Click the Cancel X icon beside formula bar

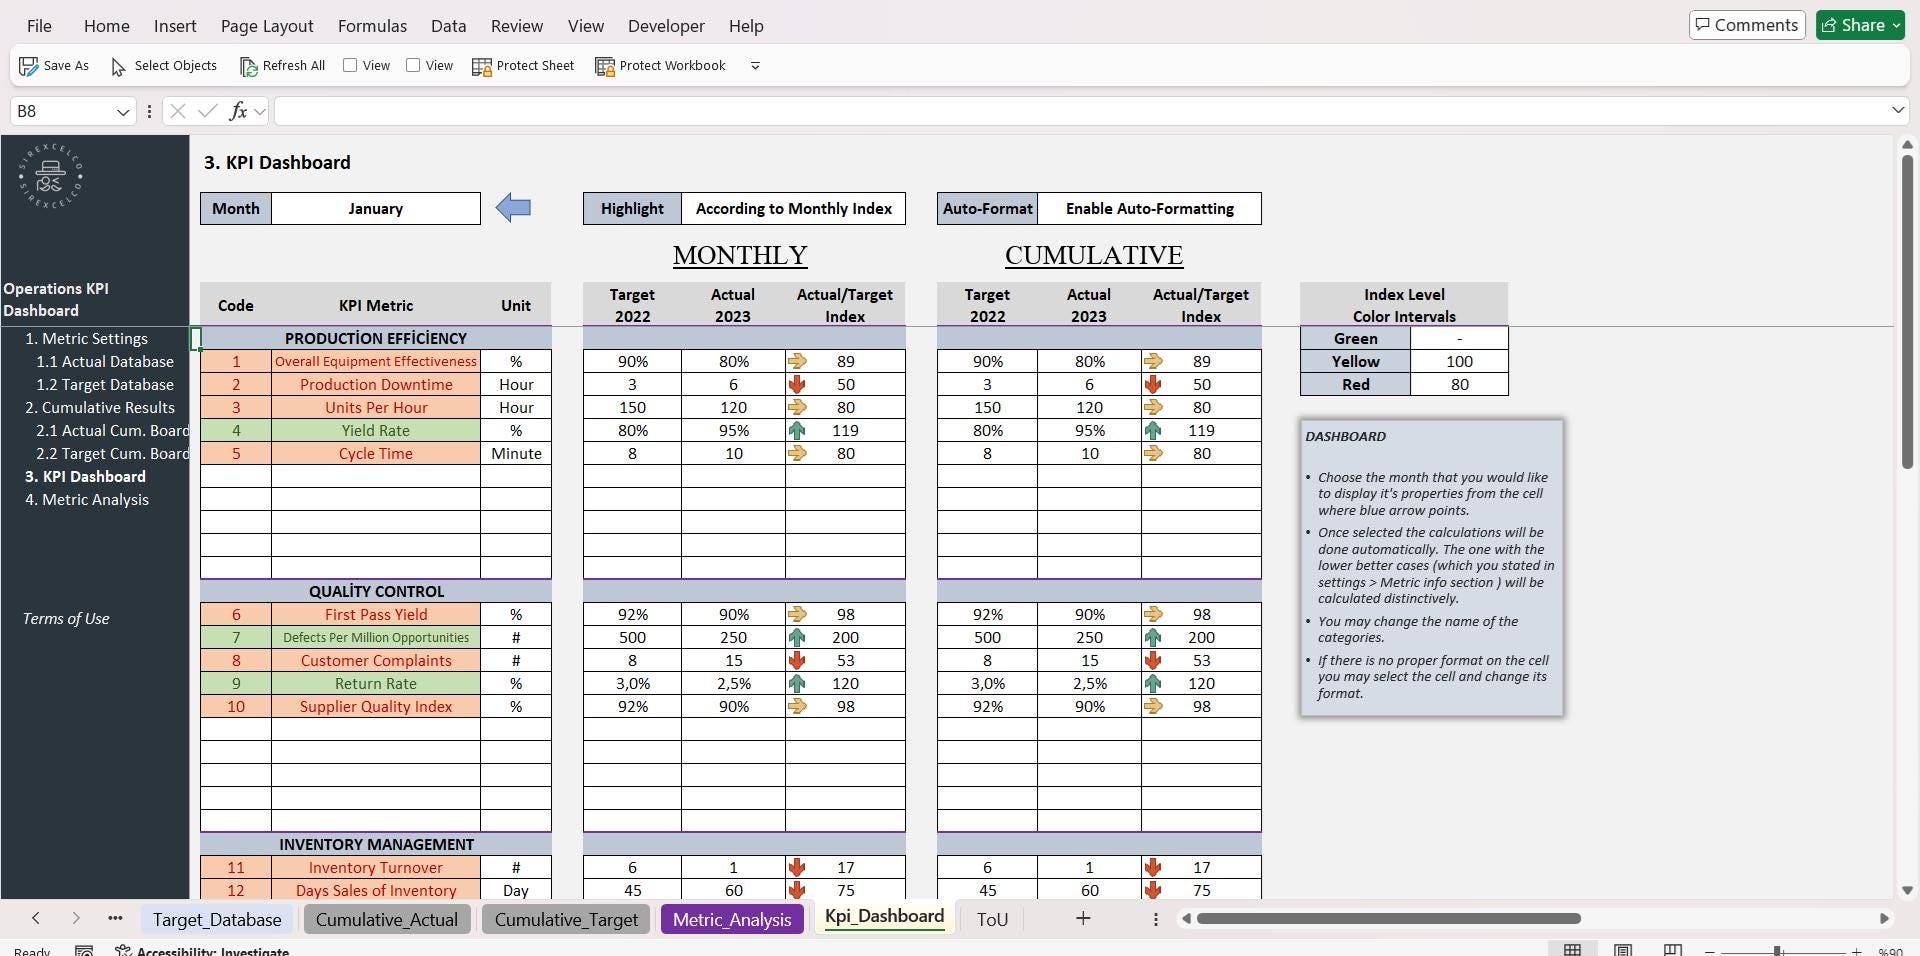(x=176, y=111)
